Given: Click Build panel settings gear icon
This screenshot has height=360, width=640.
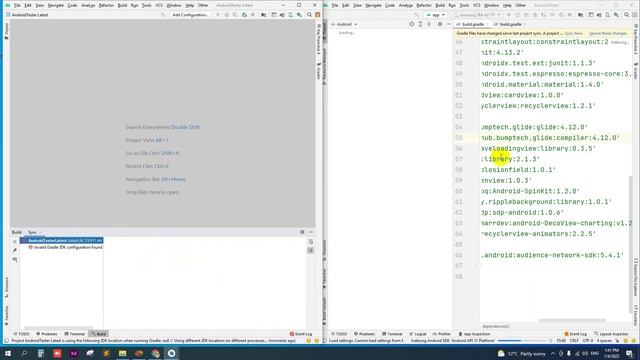Looking at the screenshot, I should (302, 232).
